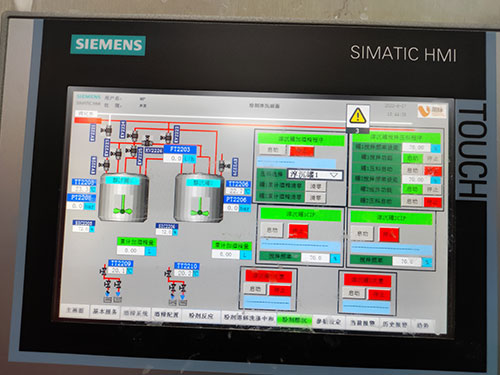
Task: Open the 历史报警 alarm history tab
Action: tap(394, 324)
